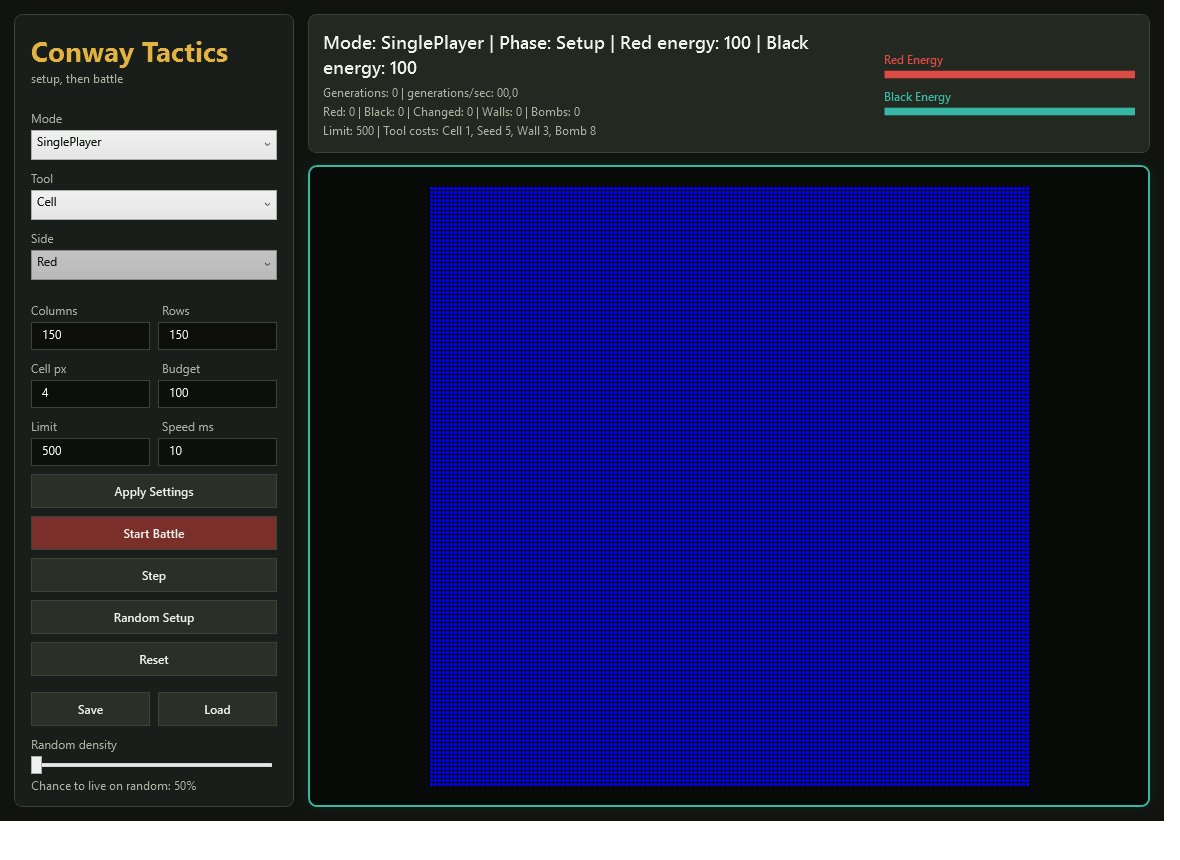Click the 'Random density' label
1180x860 pixels.
tap(74, 745)
